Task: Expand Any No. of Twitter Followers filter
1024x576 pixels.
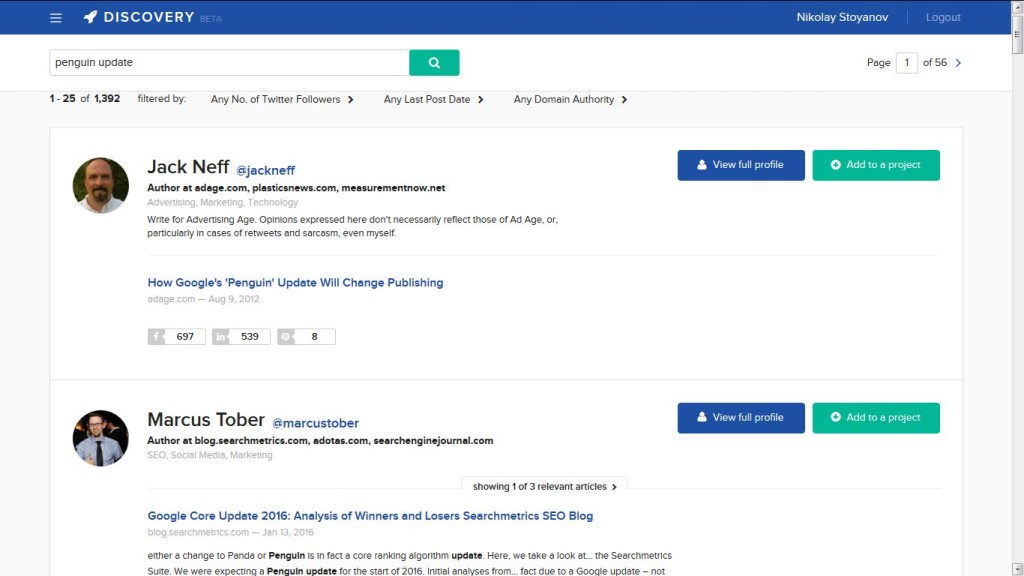Action: pos(282,100)
